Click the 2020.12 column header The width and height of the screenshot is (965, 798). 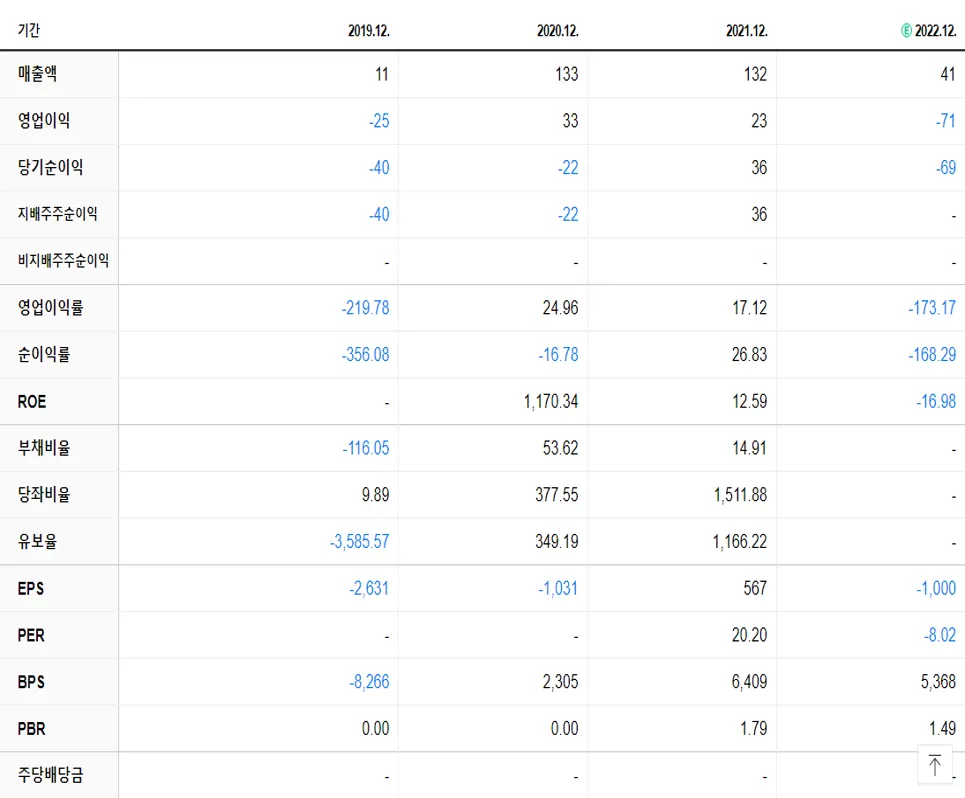557,30
